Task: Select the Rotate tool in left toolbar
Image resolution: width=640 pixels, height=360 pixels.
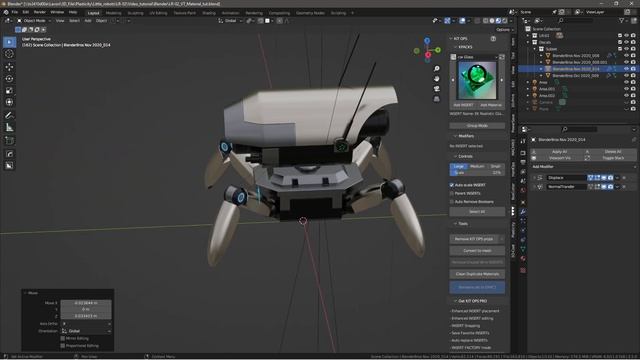Action: pos(9,78)
